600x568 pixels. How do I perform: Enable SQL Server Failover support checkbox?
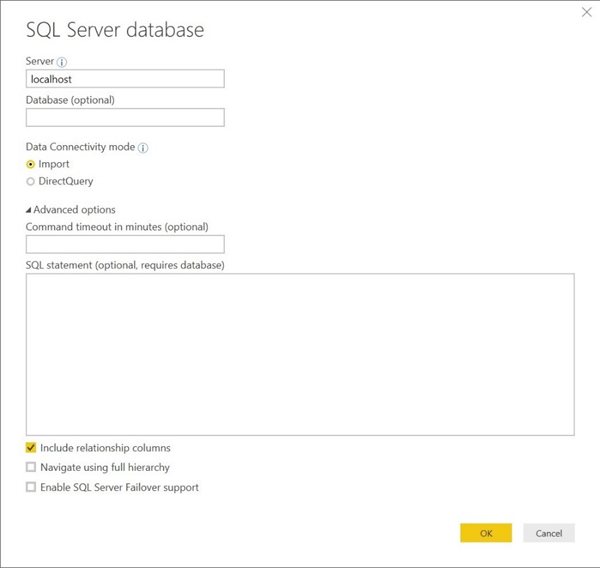[x=31, y=487]
